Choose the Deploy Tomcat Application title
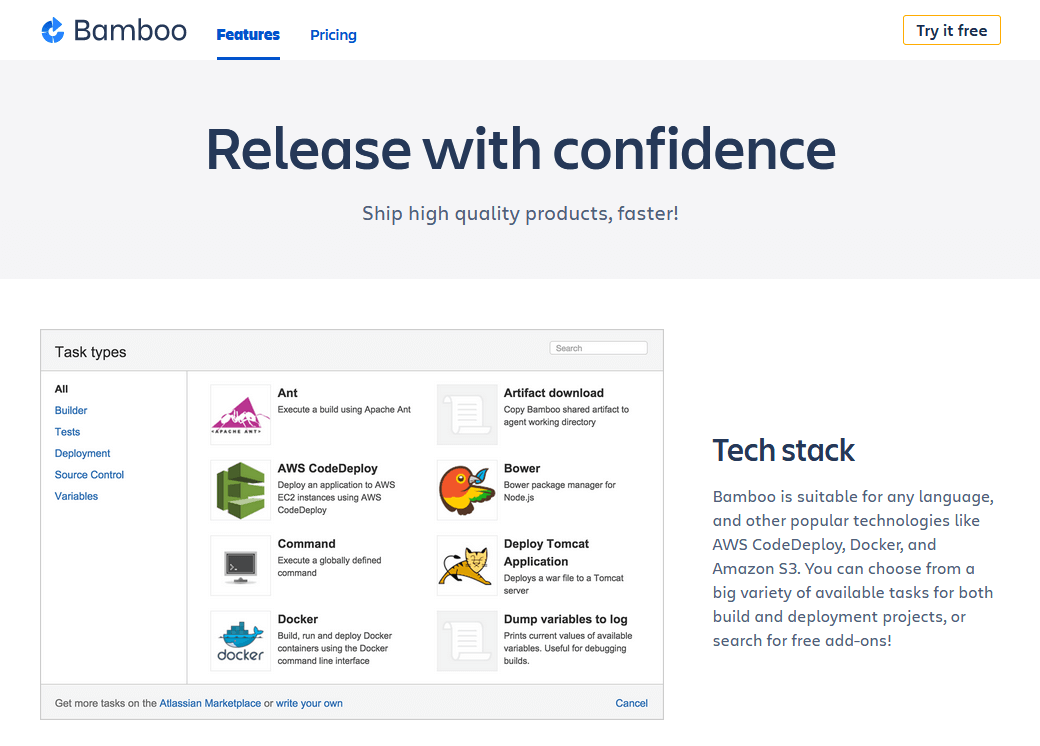This screenshot has height=746, width=1040. tap(546, 553)
